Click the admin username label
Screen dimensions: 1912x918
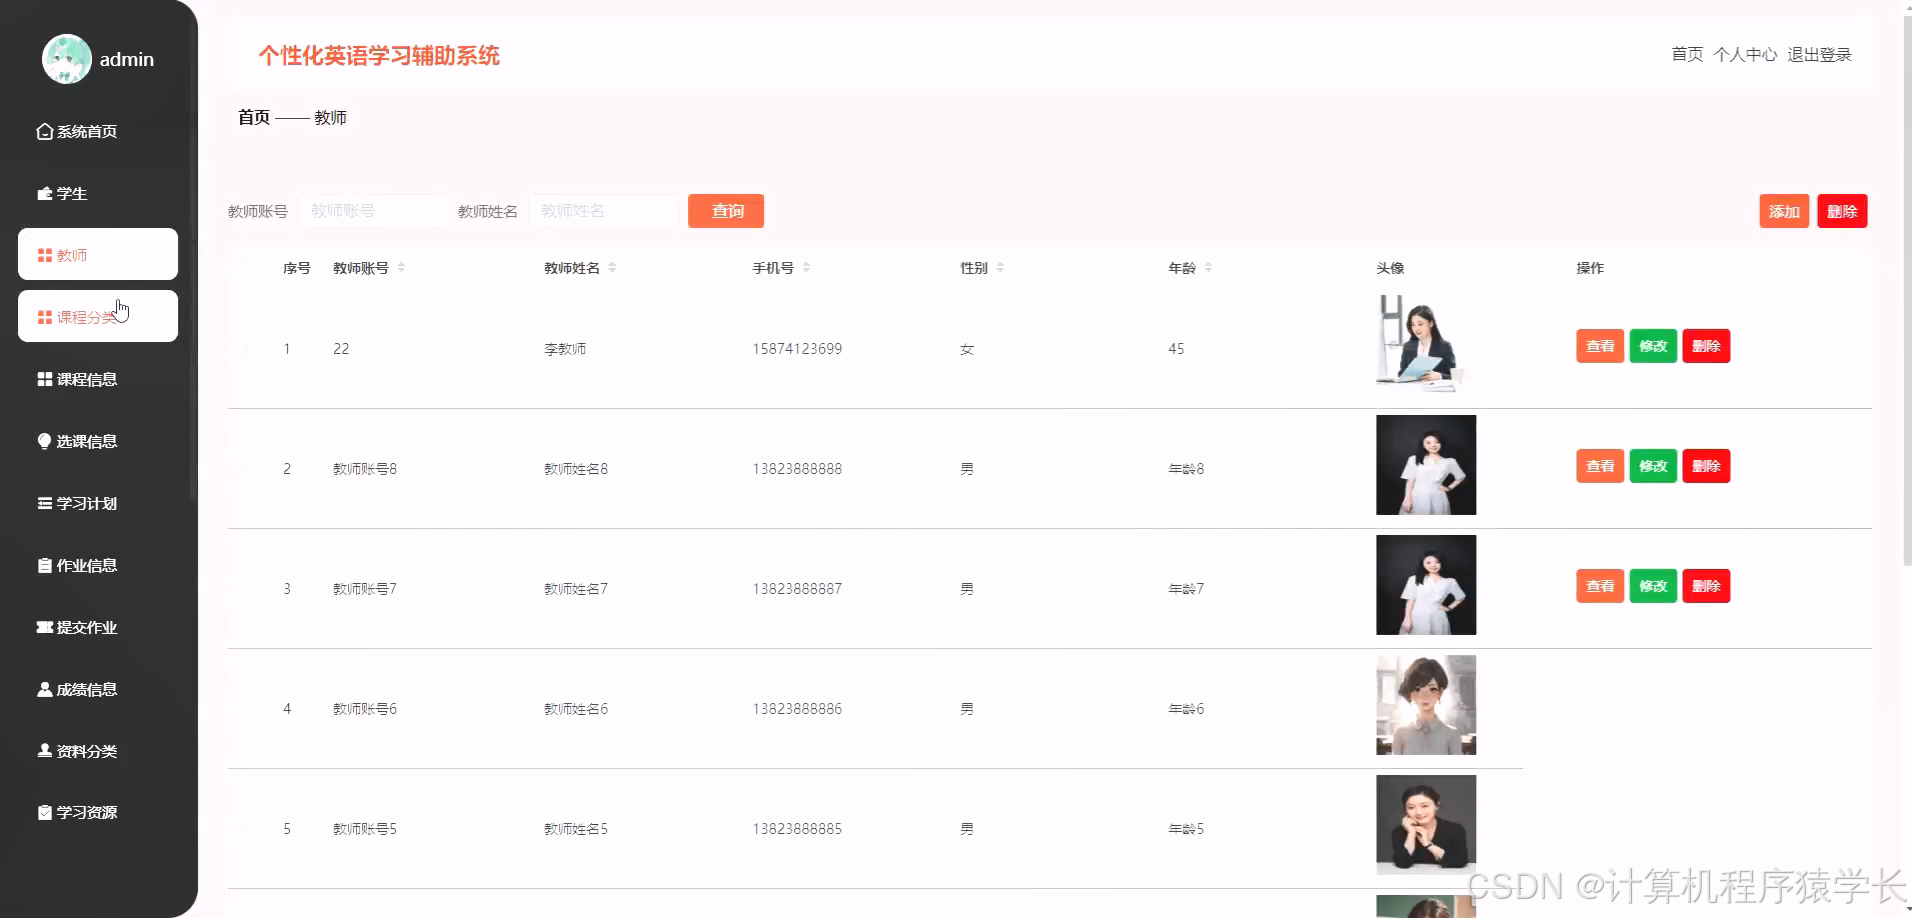[x=127, y=59]
